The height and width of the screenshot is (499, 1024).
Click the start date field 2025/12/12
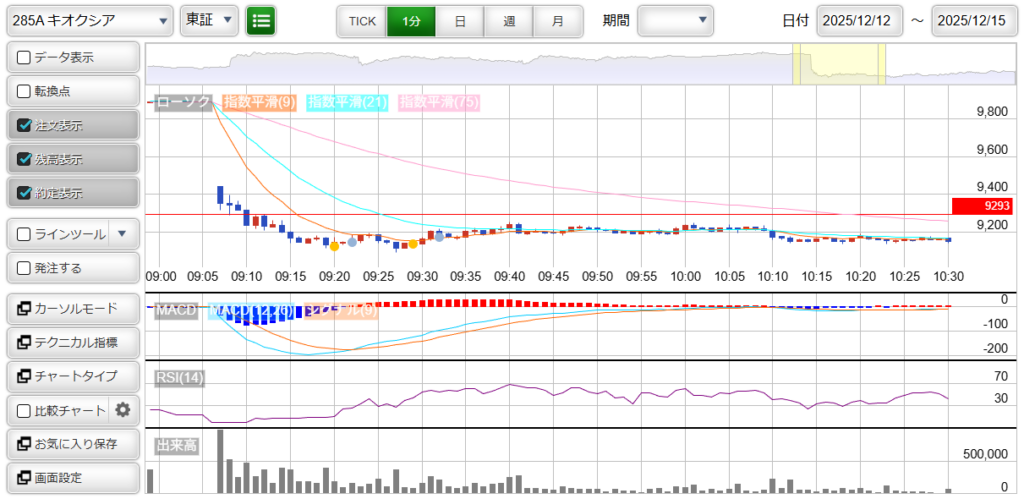tap(859, 20)
